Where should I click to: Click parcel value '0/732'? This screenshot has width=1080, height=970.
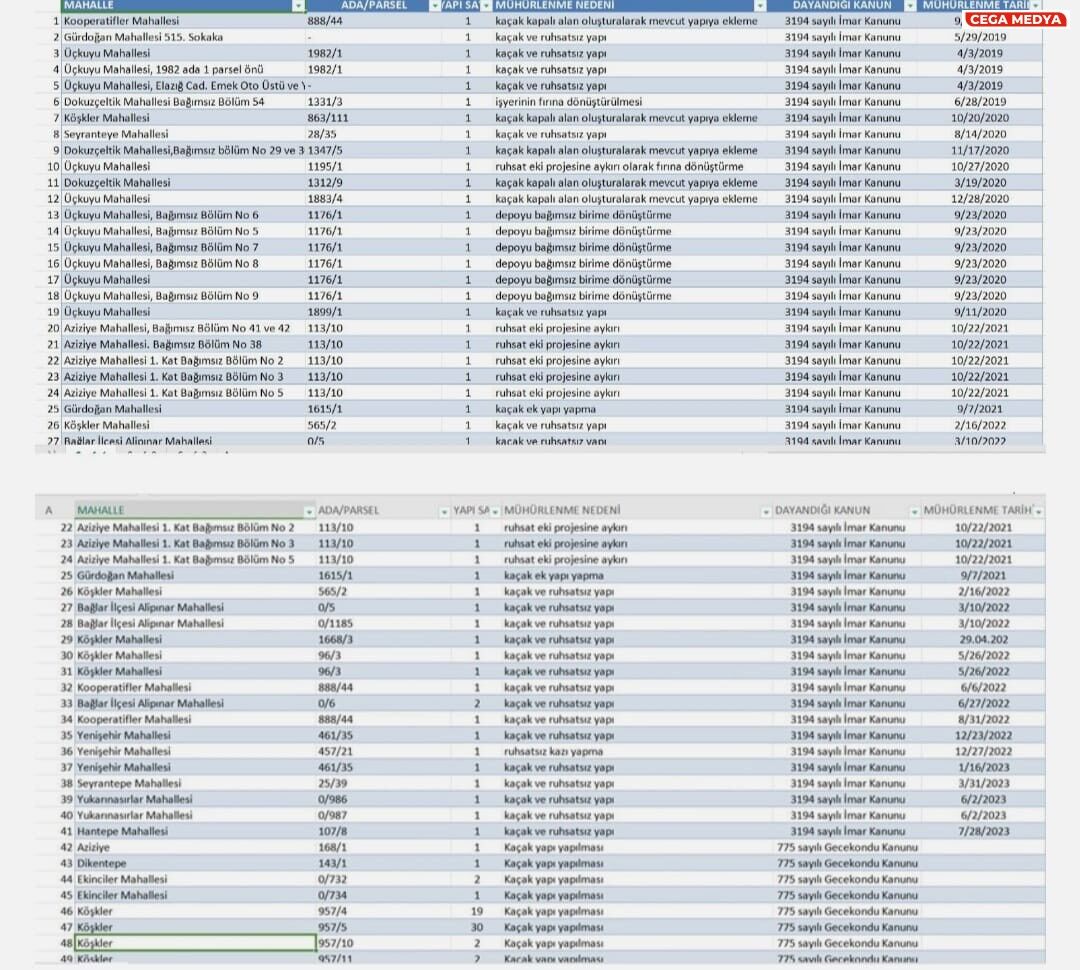pyautogui.click(x=333, y=880)
